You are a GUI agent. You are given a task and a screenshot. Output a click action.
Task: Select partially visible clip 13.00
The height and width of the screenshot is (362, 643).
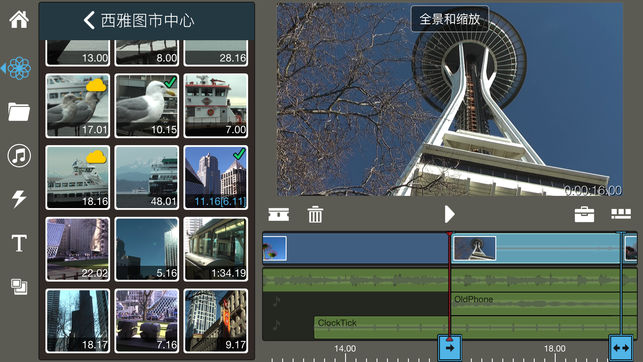click(x=78, y=53)
